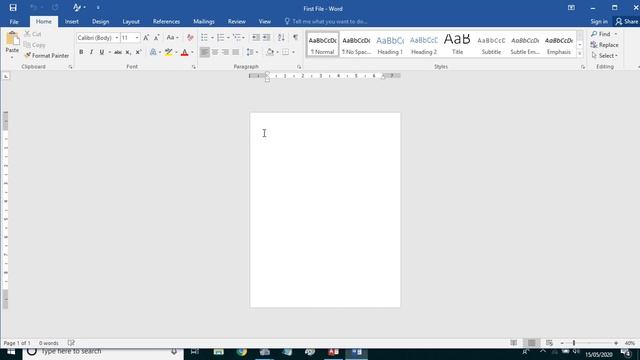Click the Find magnifier button
The height and width of the screenshot is (360, 640).
[601, 34]
